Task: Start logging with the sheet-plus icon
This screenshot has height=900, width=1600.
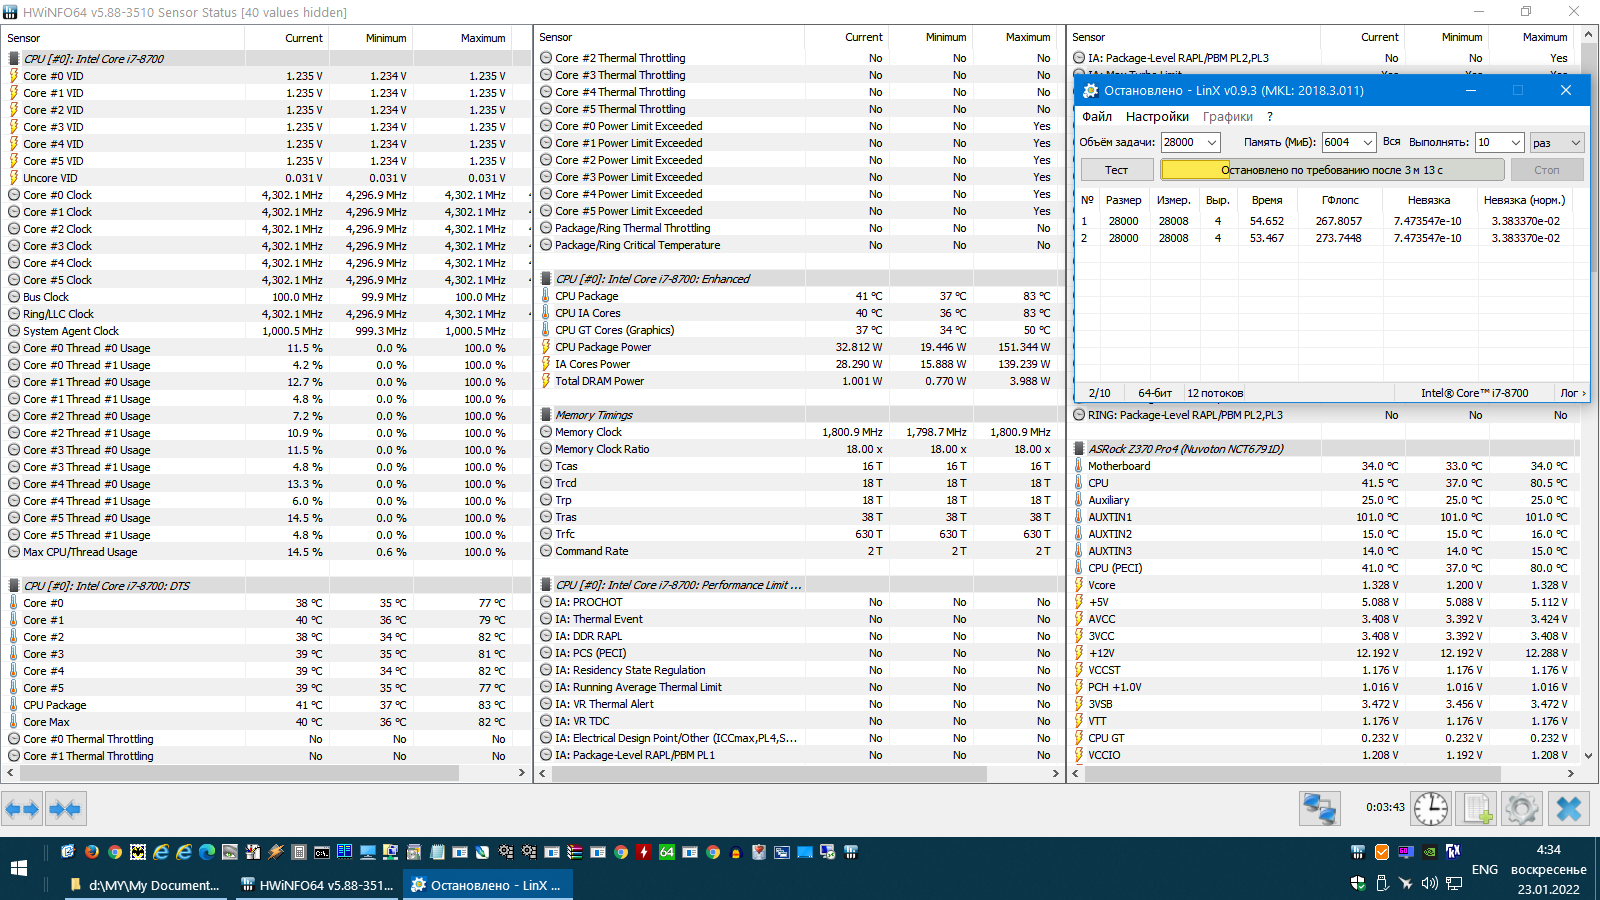Action: click(1477, 808)
